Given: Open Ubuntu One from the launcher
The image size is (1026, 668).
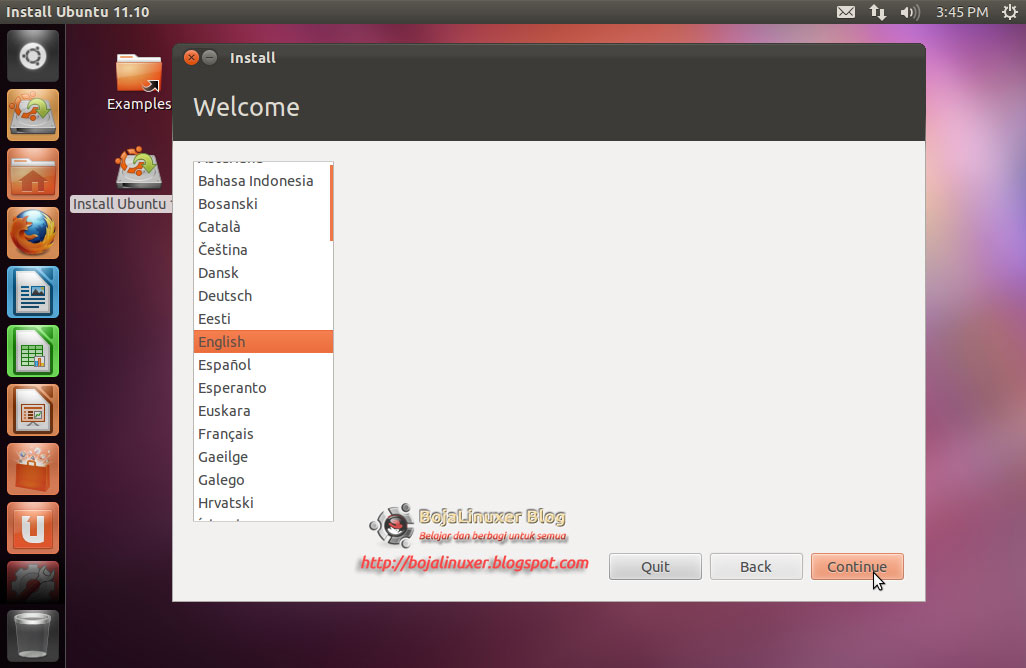Looking at the screenshot, I should (33, 528).
